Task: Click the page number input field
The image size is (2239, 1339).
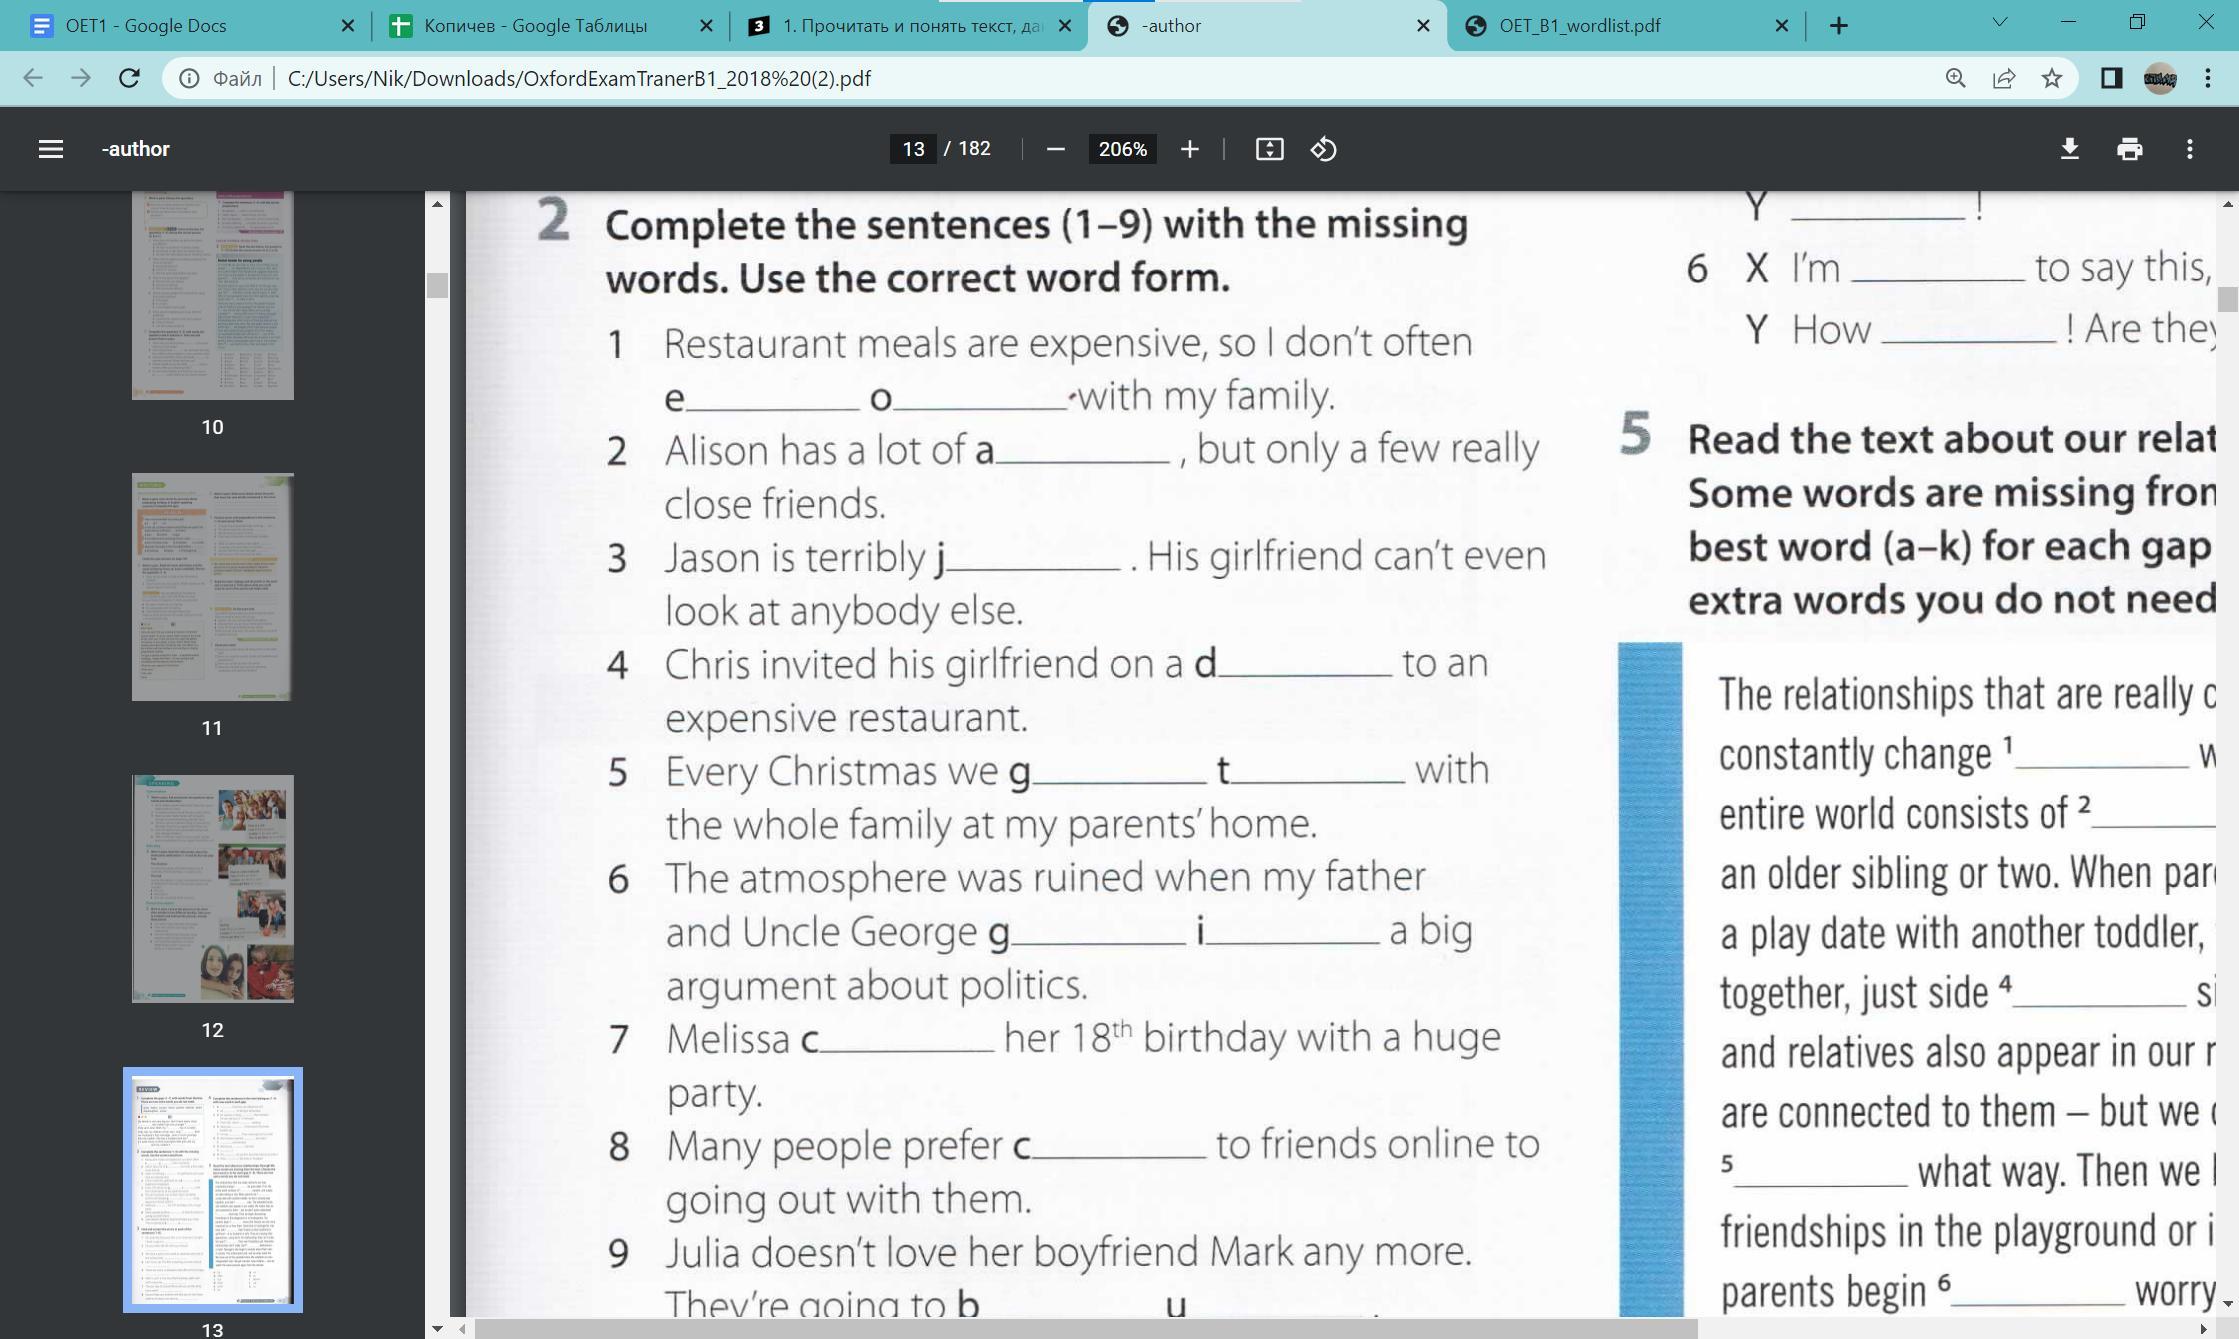Action: coord(912,149)
